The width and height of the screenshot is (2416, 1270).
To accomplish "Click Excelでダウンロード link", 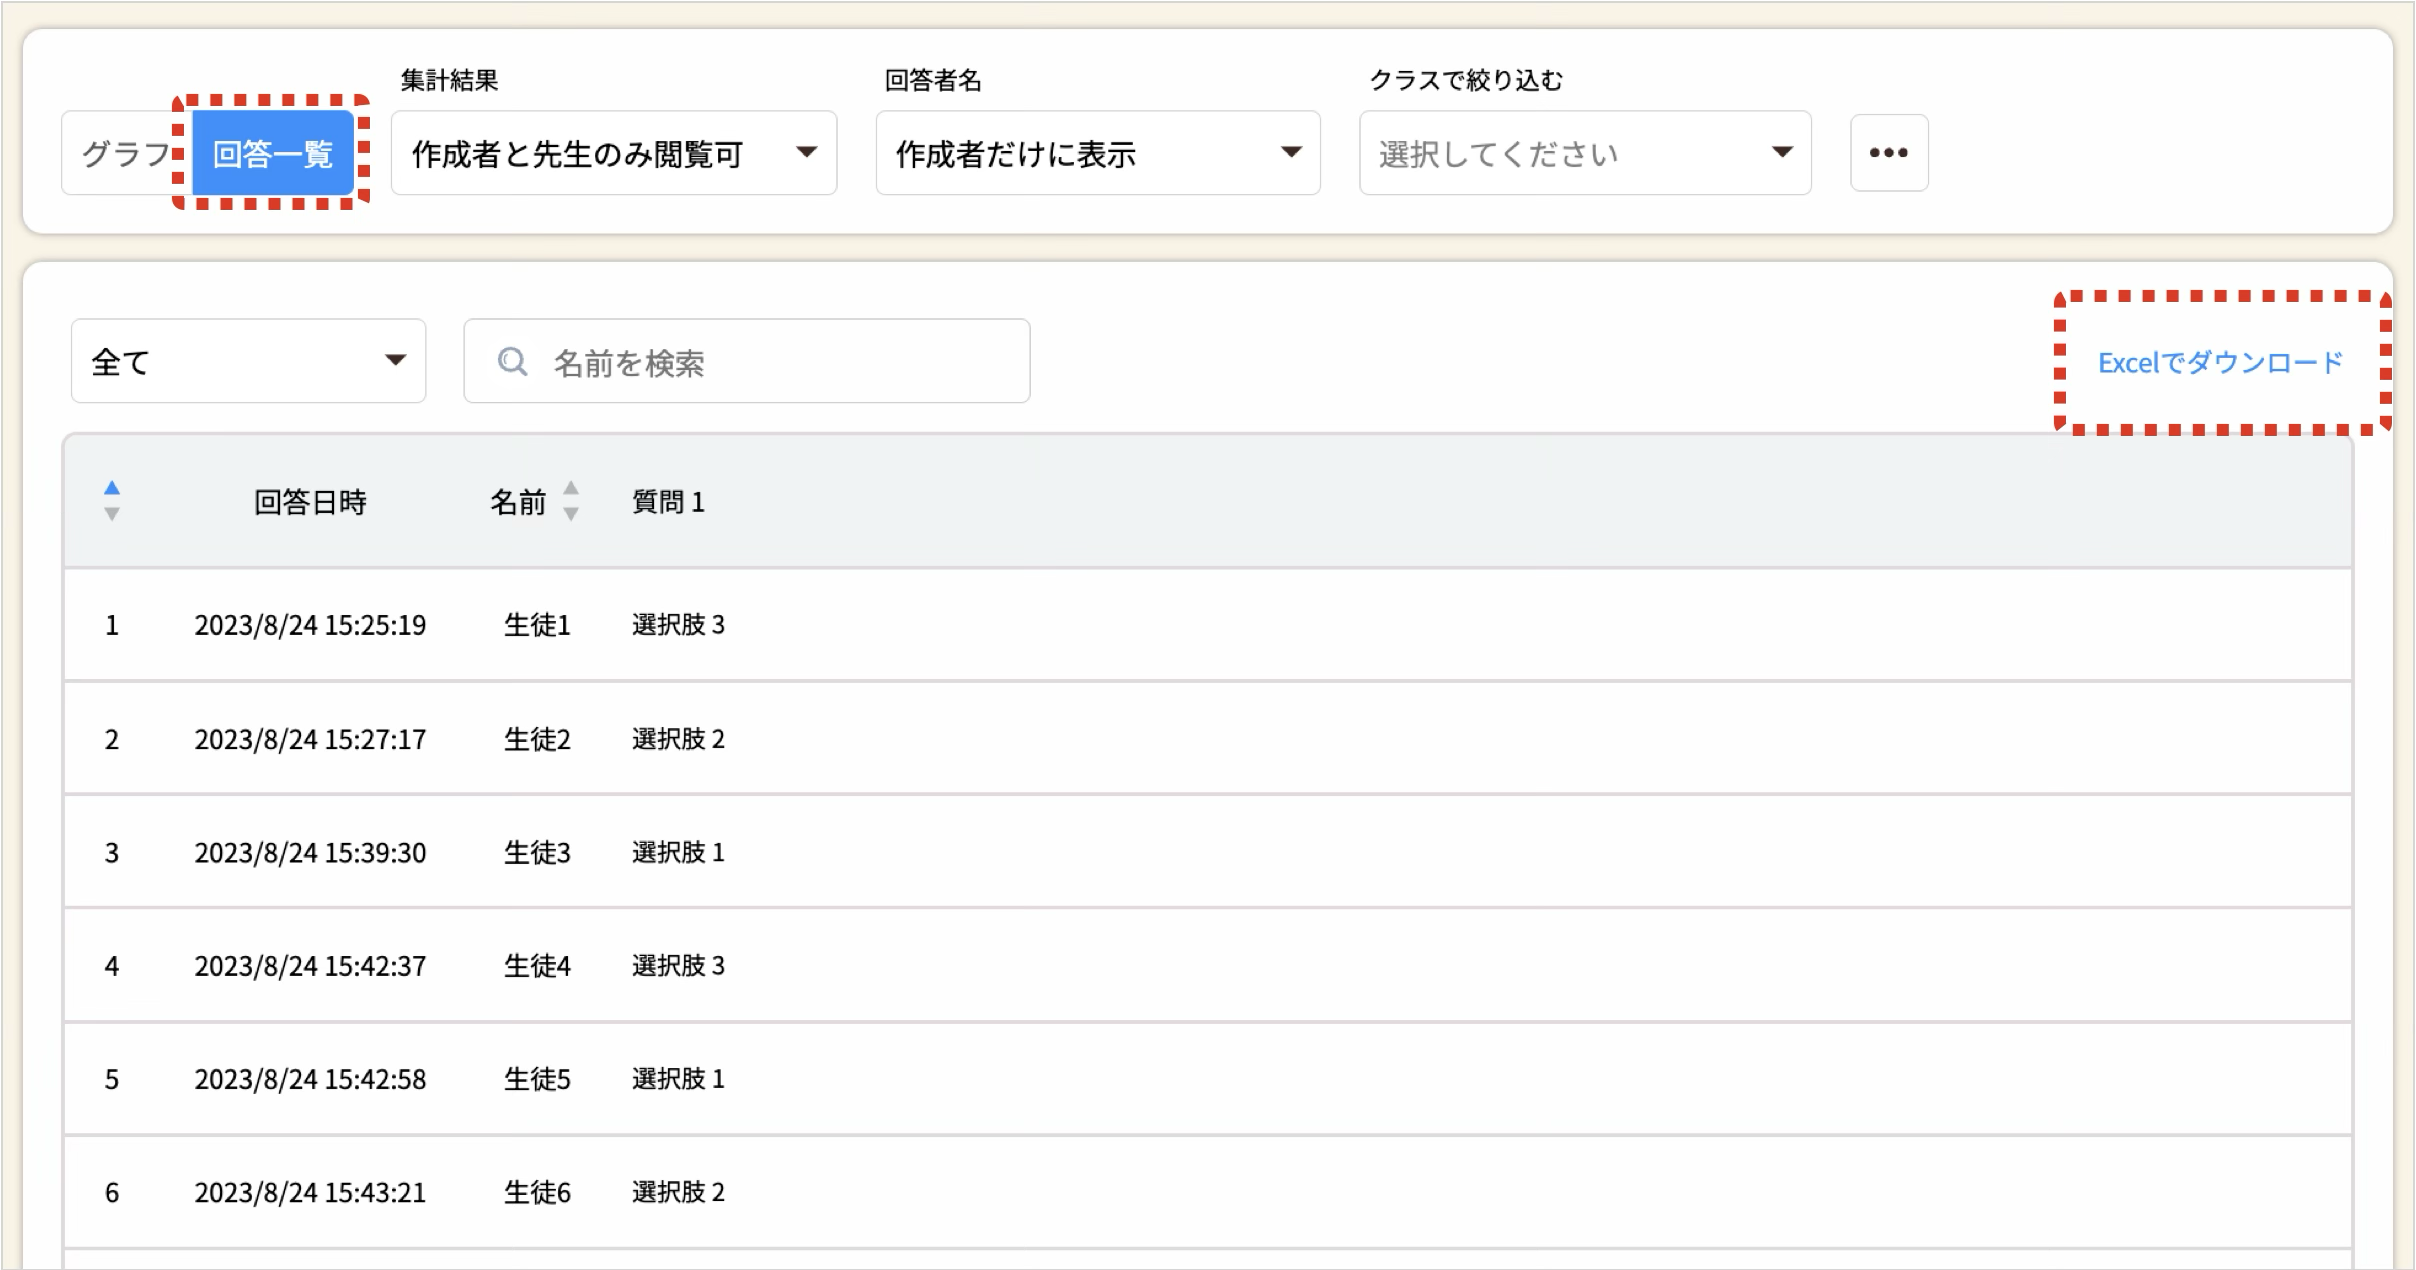I will coord(2219,362).
